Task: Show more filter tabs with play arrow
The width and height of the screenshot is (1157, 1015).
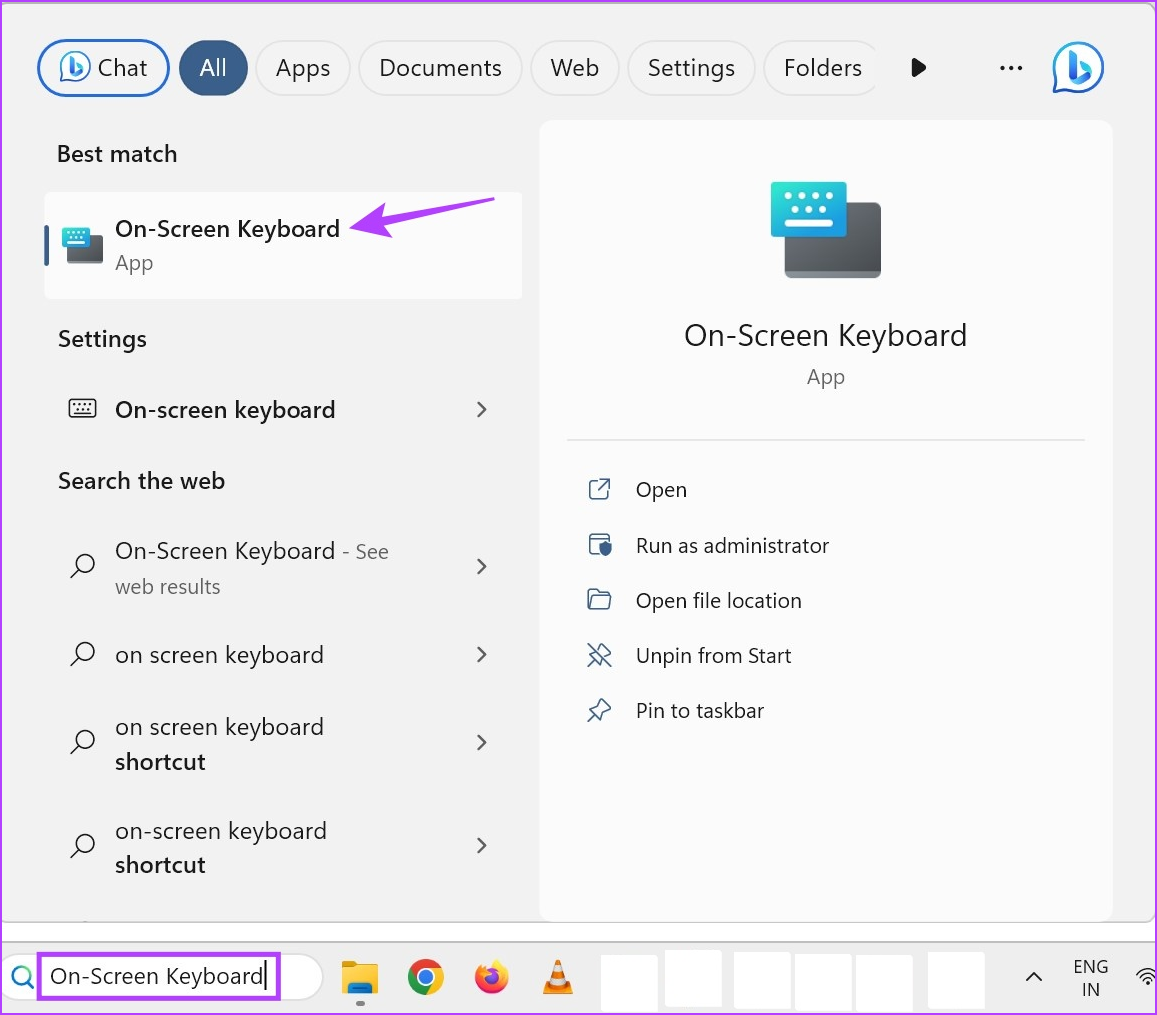Action: click(x=918, y=68)
